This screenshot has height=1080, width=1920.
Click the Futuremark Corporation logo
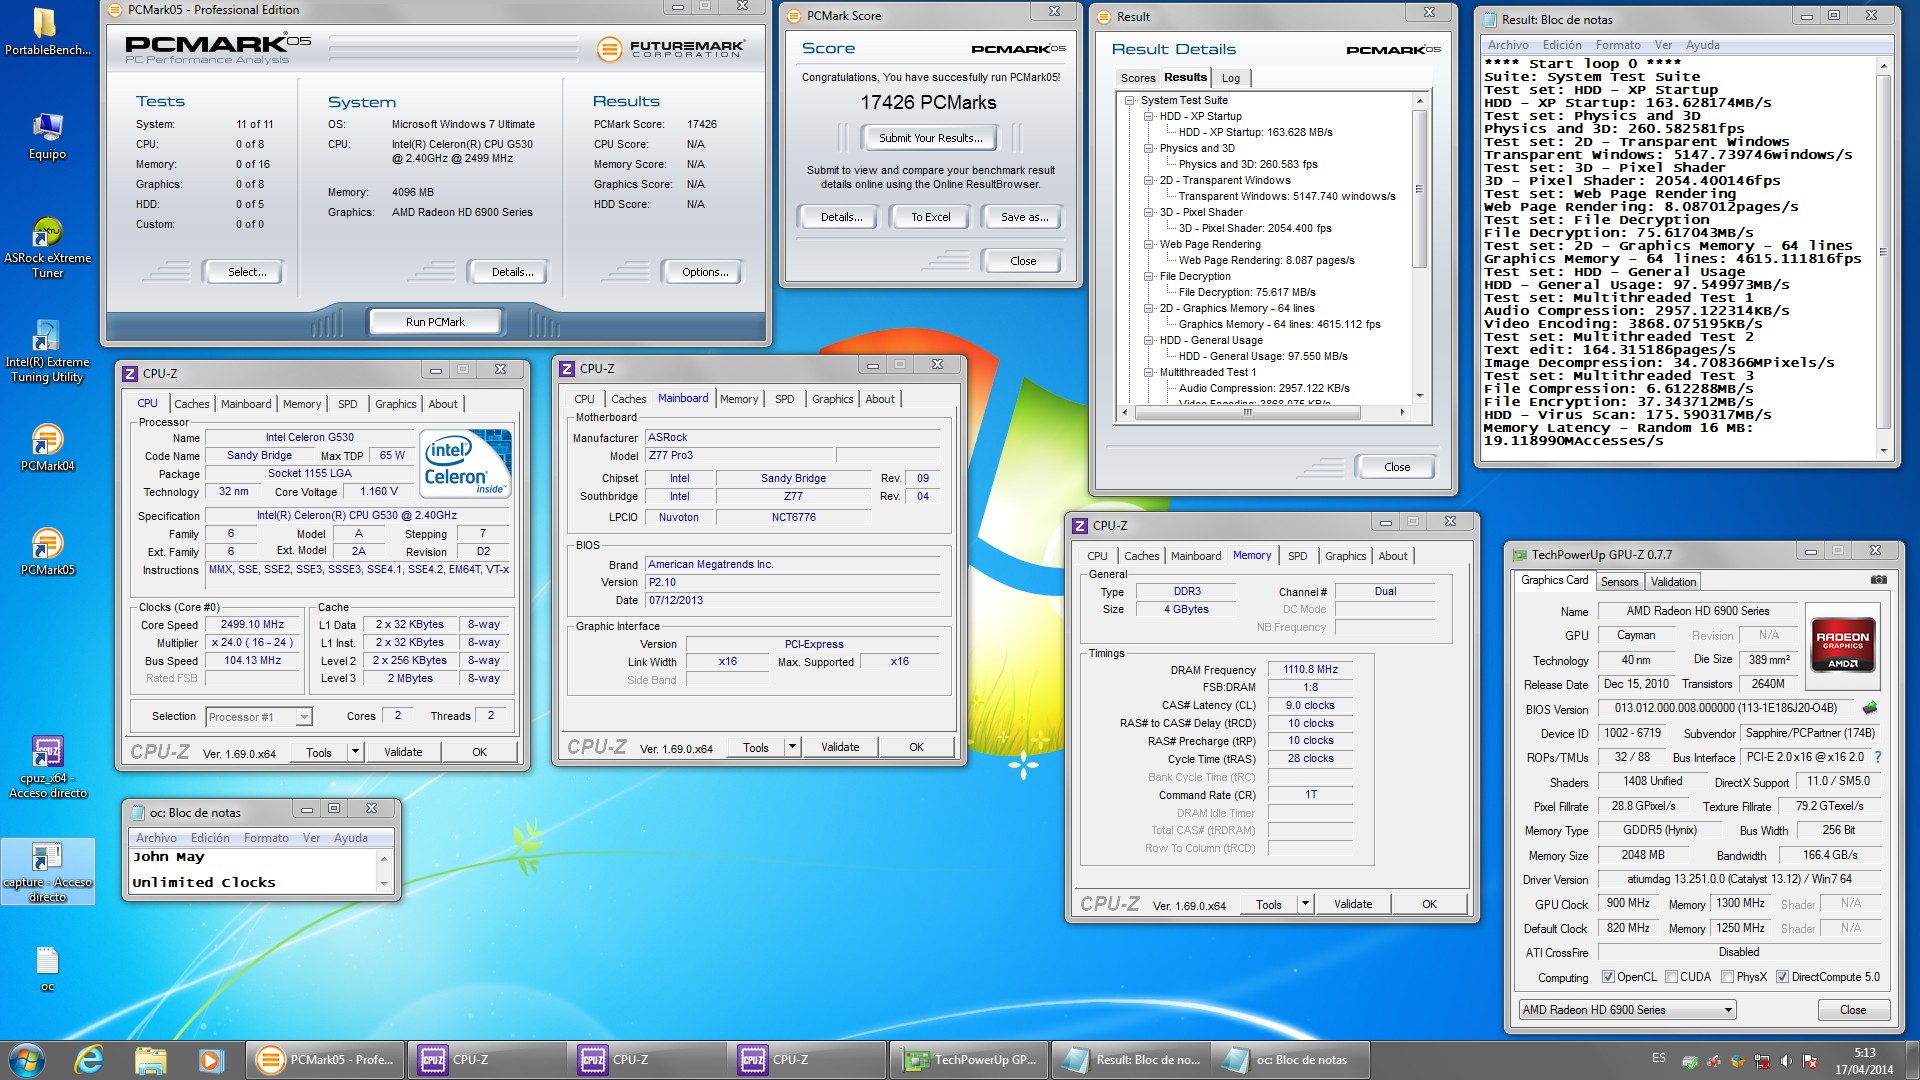tap(671, 48)
